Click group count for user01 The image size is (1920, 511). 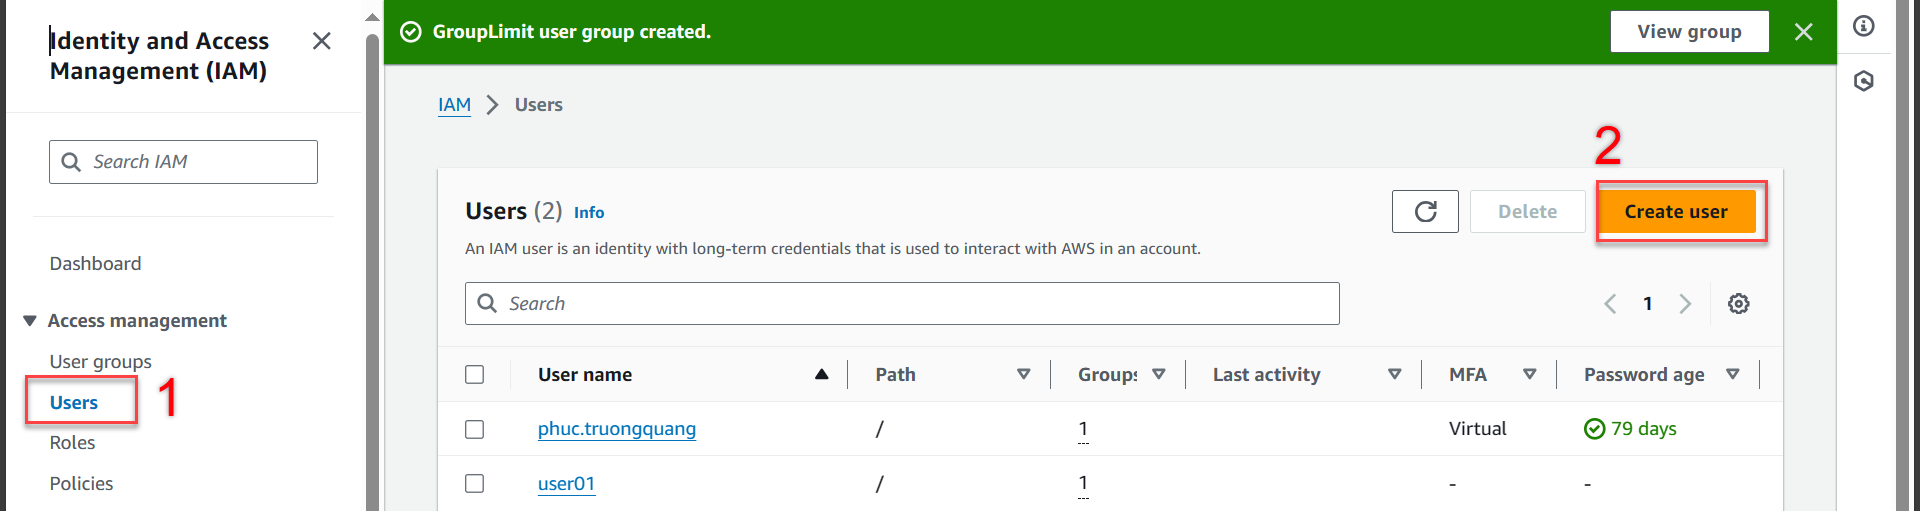click(x=1083, y=485)
